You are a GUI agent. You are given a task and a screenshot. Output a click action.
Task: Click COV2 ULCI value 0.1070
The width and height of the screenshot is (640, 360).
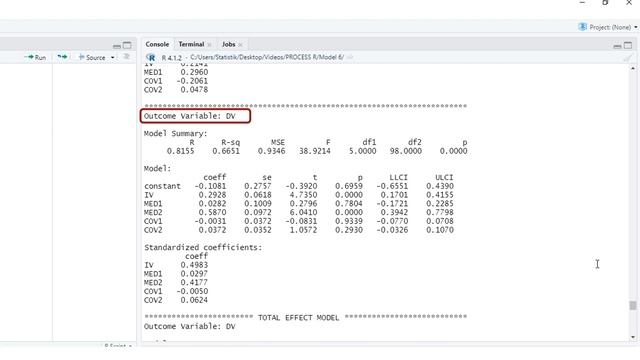click(x=440, y=230)
